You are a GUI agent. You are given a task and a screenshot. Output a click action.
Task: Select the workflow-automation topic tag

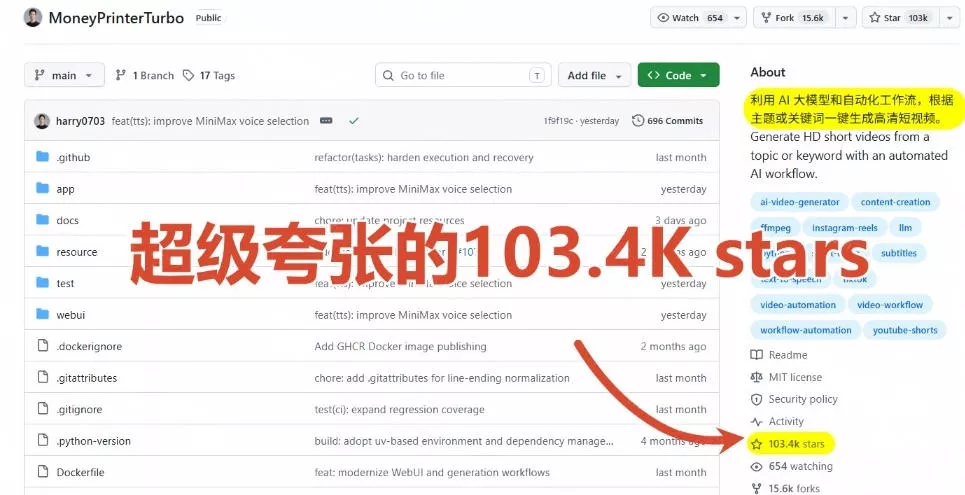pyautogui.click(x=806, y=330)
